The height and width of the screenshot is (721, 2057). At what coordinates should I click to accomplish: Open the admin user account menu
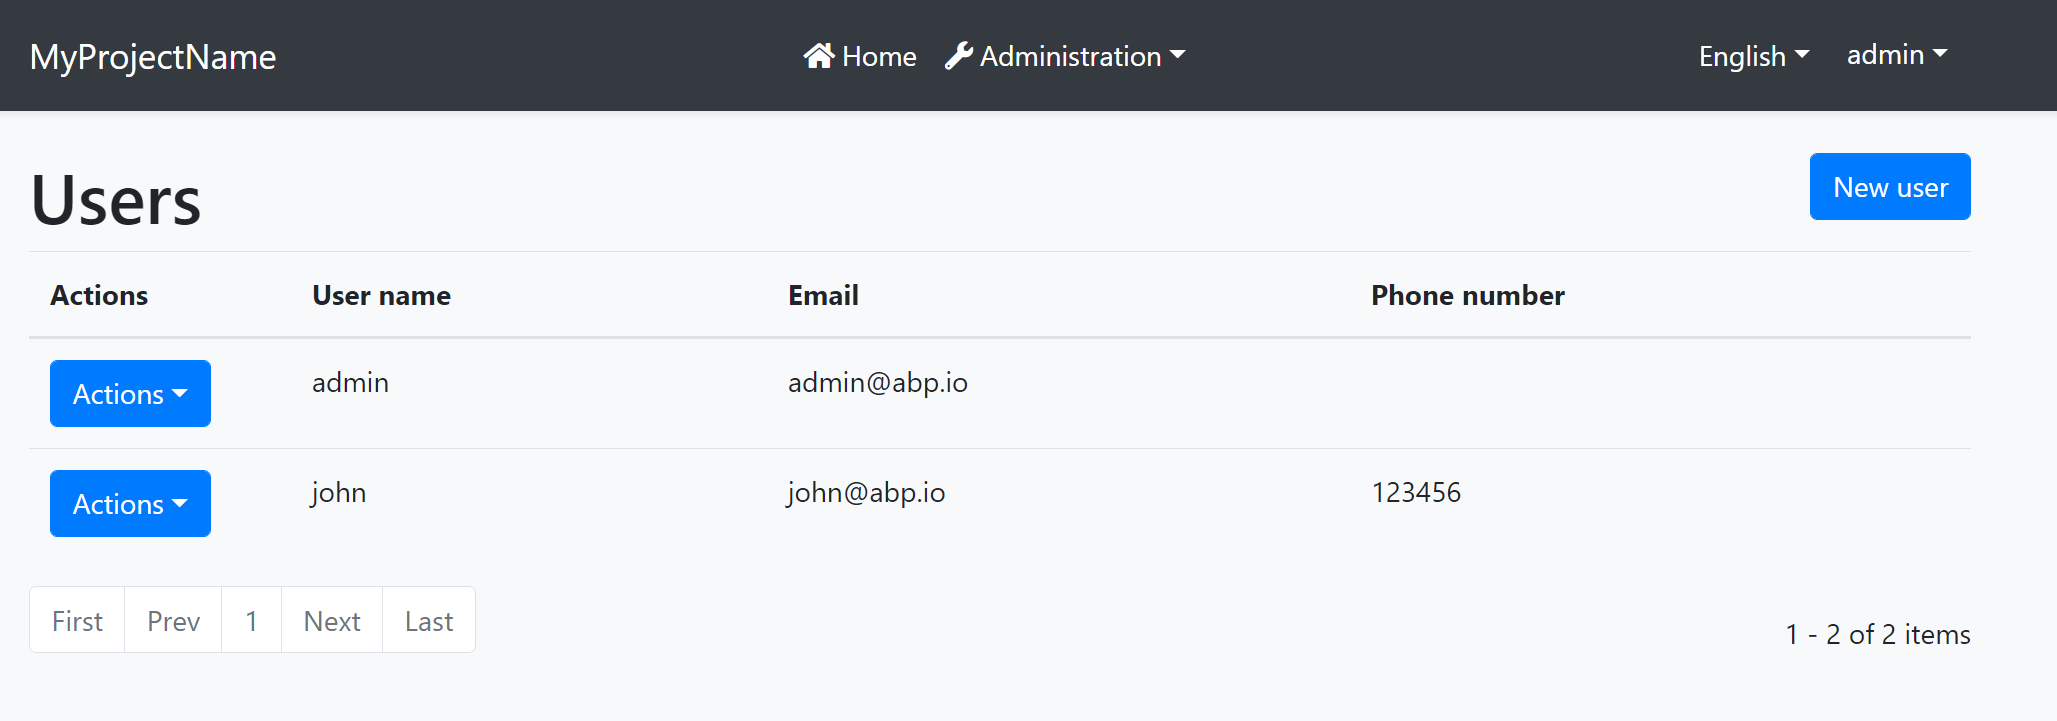[1895, 55]
